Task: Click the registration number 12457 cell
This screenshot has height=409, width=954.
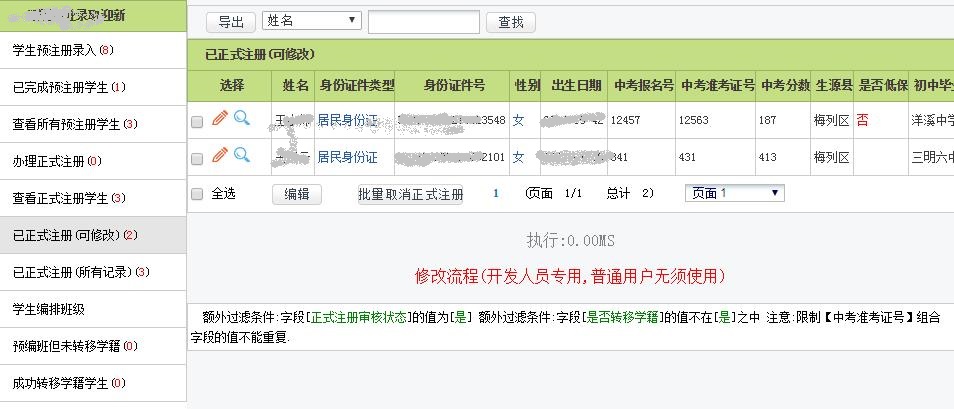Action: [625, 121]
